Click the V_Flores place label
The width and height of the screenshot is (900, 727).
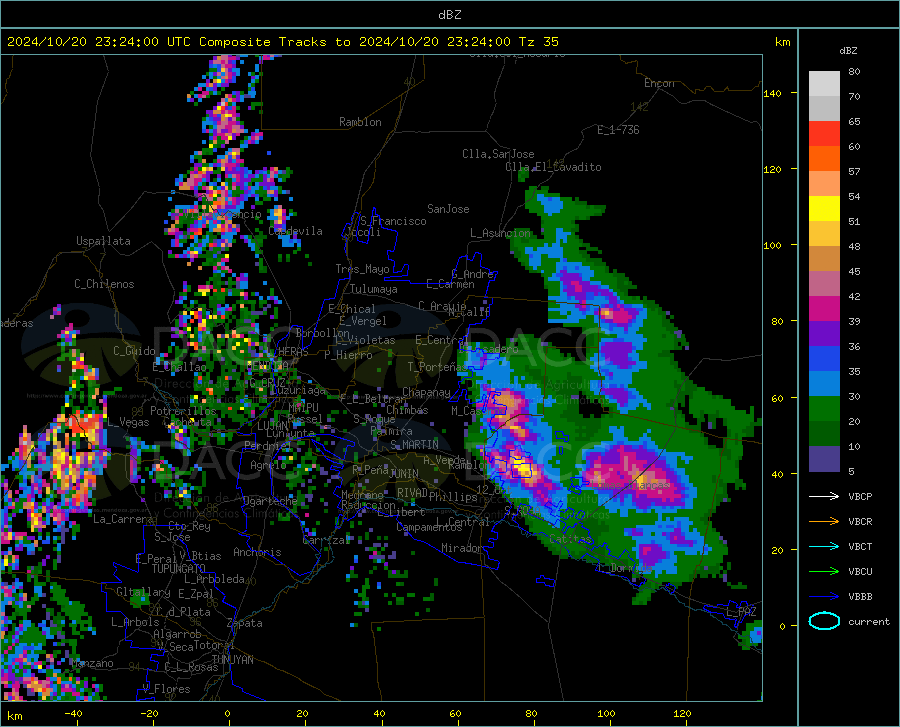(166, 689)
